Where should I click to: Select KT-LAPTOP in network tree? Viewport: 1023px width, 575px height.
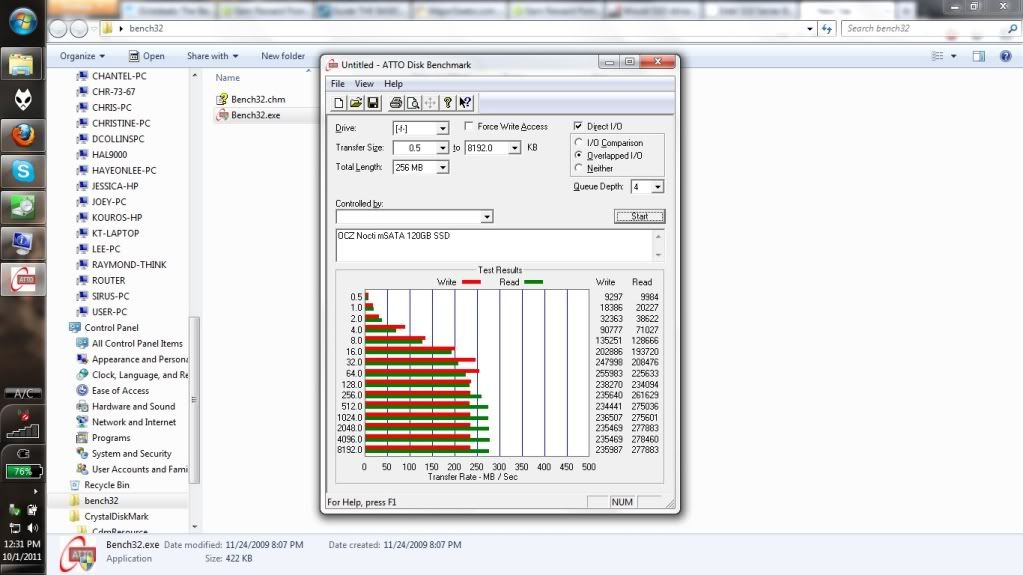click(115, 233)
